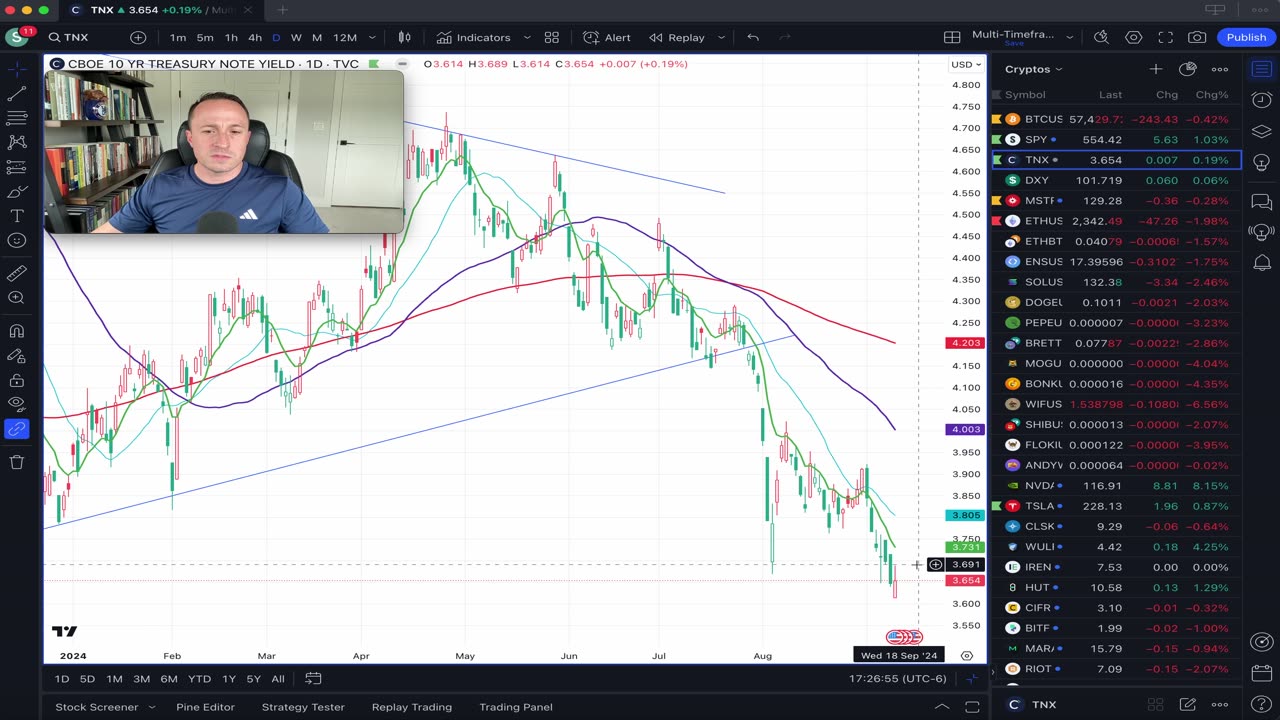The image size is (1280, 720).
Task: Add symbol to Cryptos watchlist
Action: (x=1155, y=69)
